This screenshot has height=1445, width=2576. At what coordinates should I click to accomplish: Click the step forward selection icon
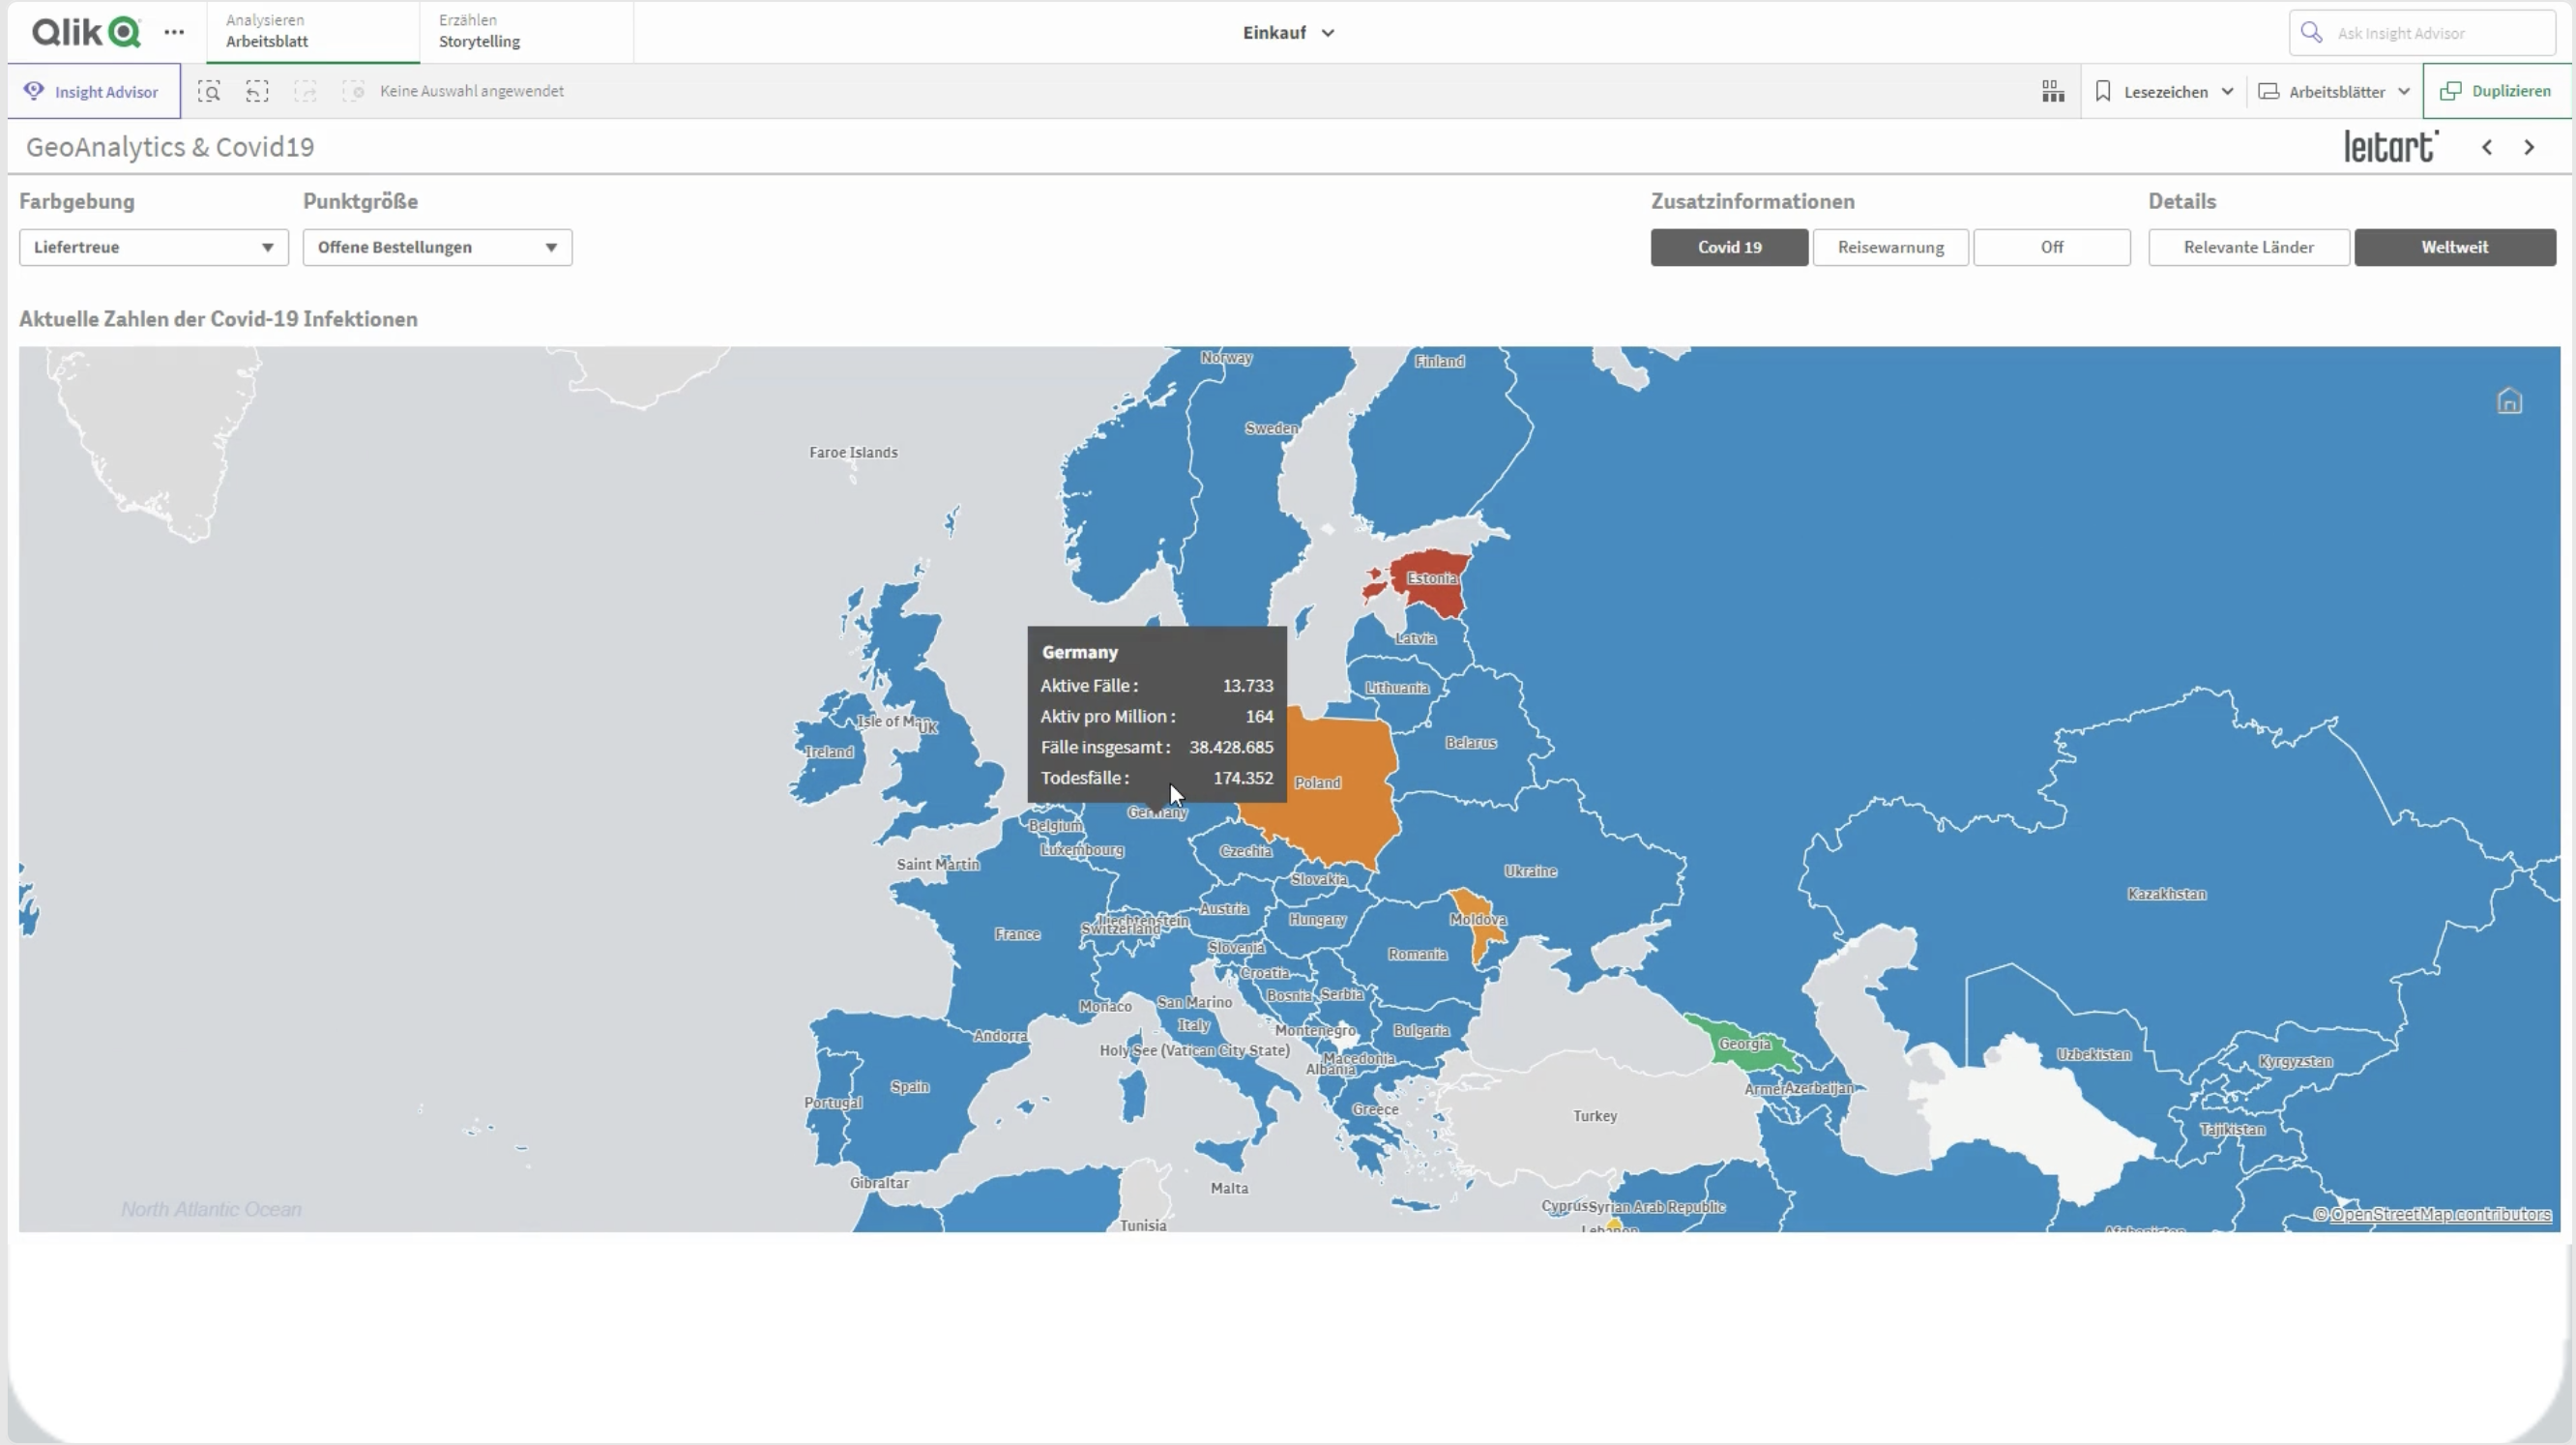point(305,91)
